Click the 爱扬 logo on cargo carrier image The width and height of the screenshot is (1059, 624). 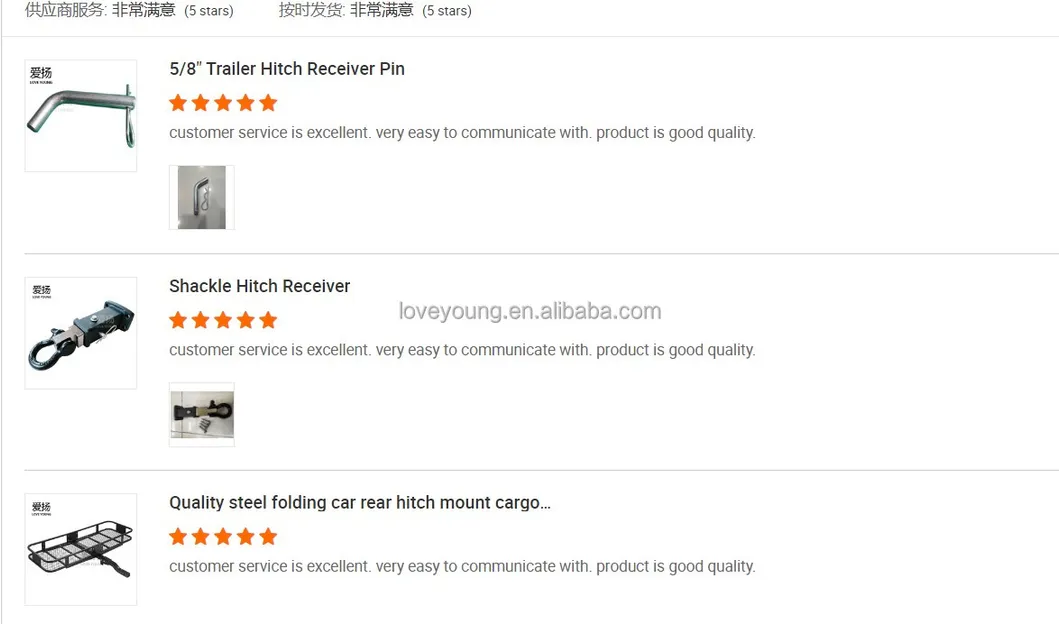point(41,509)
